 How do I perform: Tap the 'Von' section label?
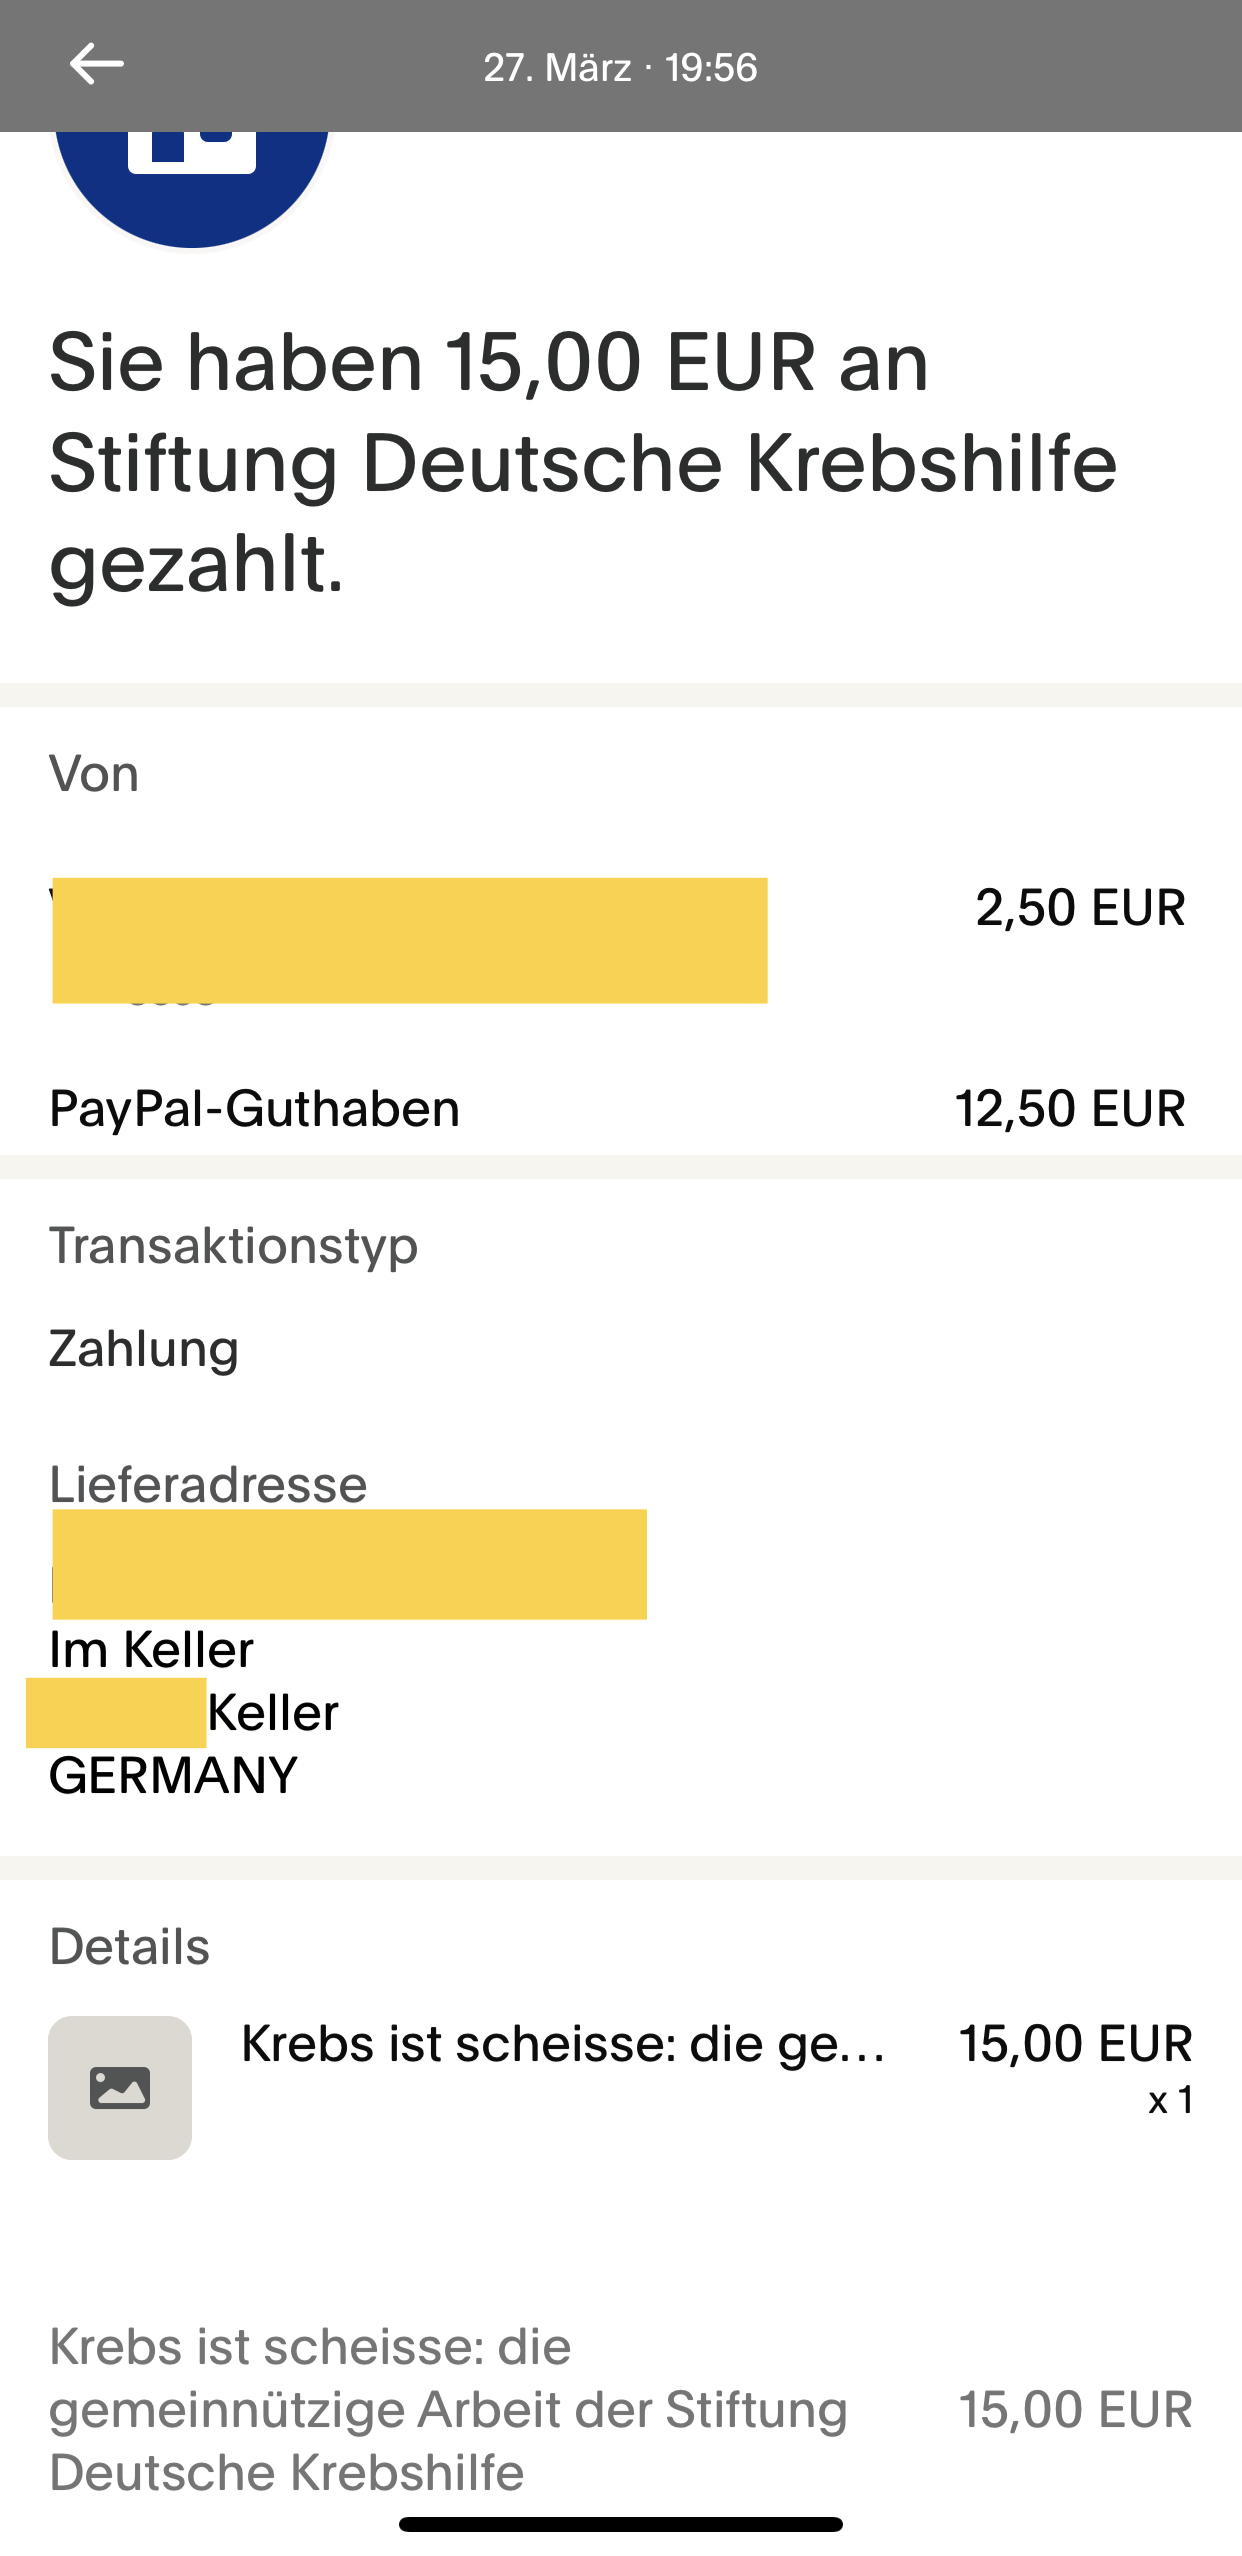click(x=94, y=774)
